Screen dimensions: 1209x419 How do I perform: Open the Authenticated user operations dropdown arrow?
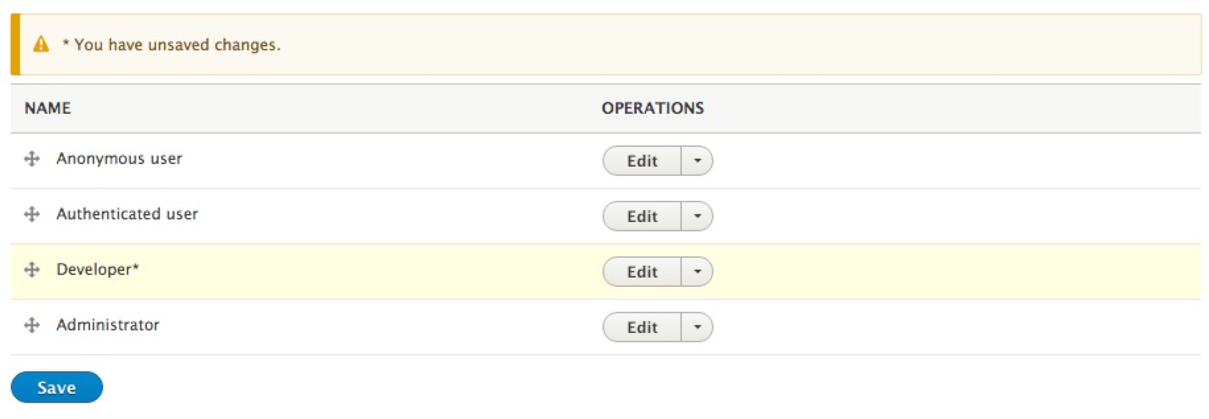click(697, 216)
